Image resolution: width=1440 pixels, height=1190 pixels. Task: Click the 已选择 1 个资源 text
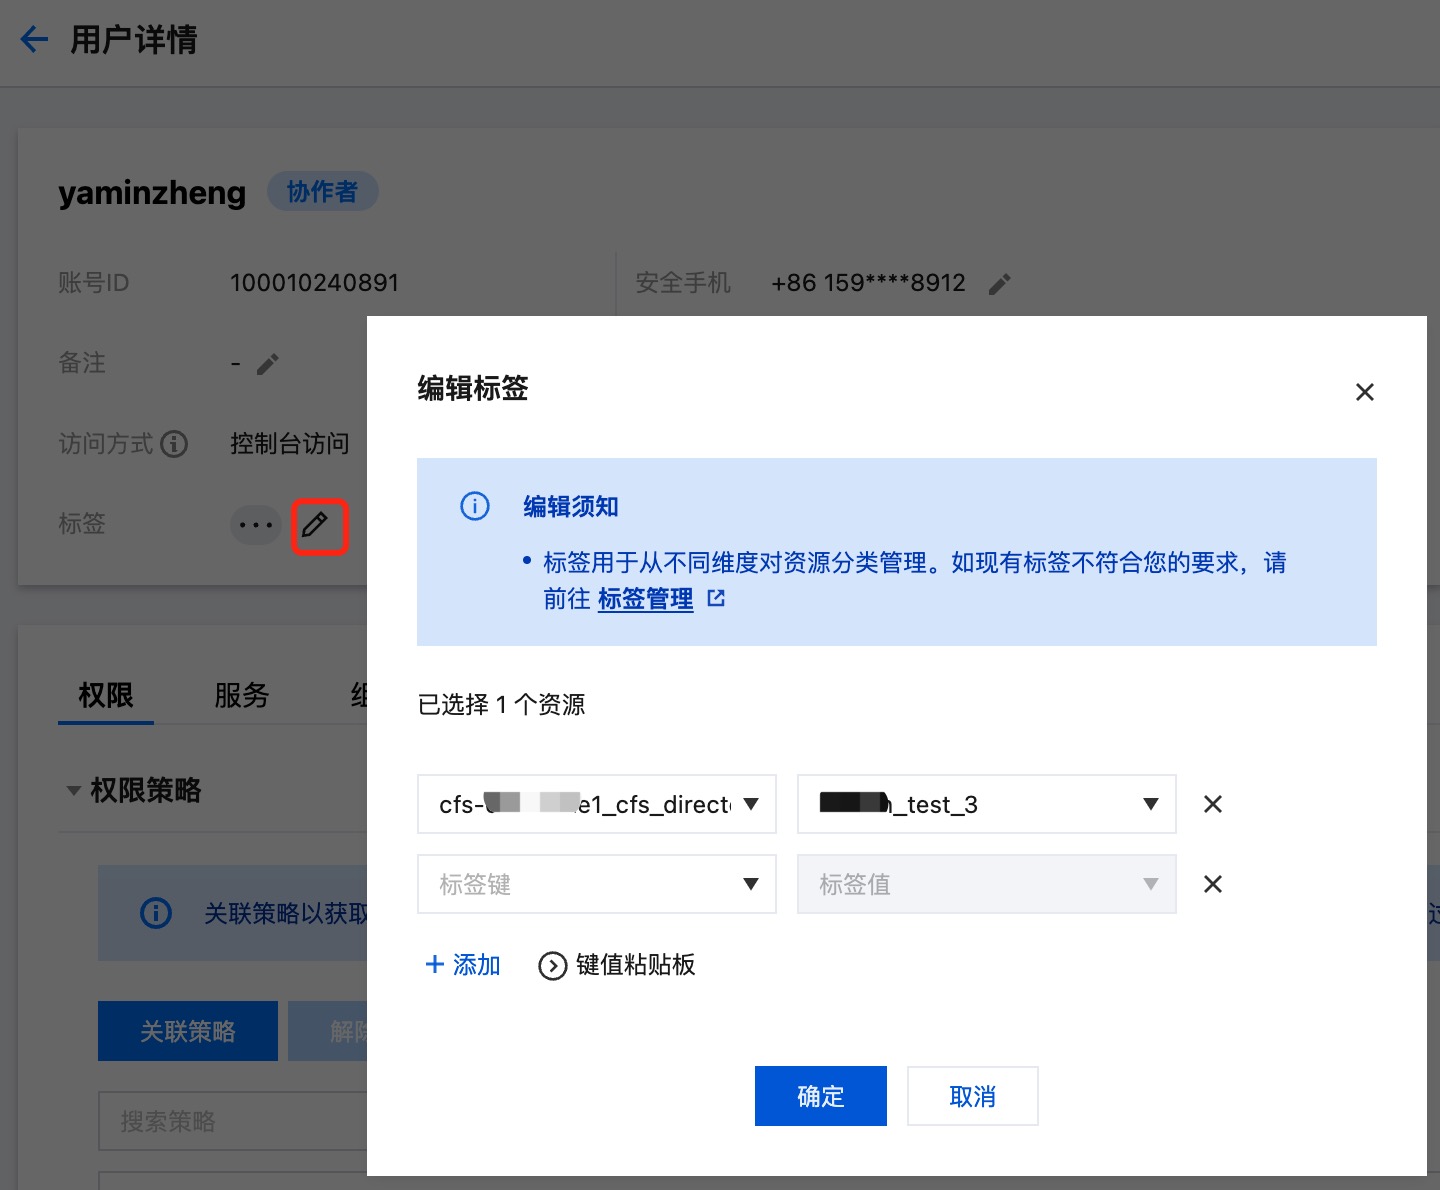click(x=501, y=705)
